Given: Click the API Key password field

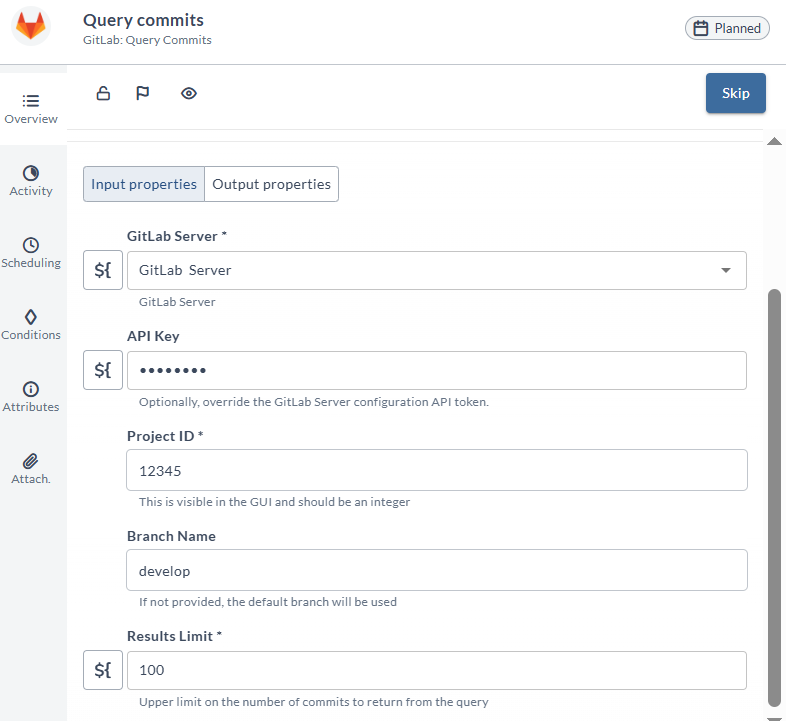Looking at the screenshot, I should click(437, 371).
